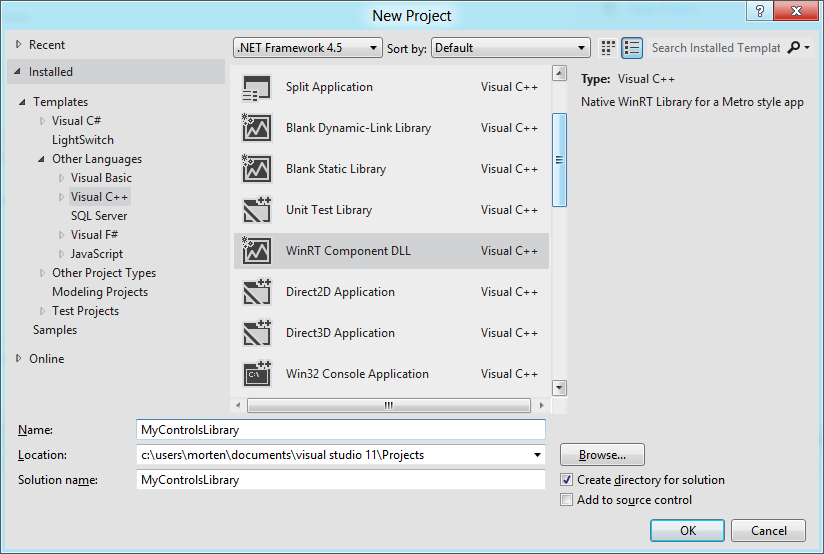
Task: Enable Add to source control
Action: [x=566, y=500]
